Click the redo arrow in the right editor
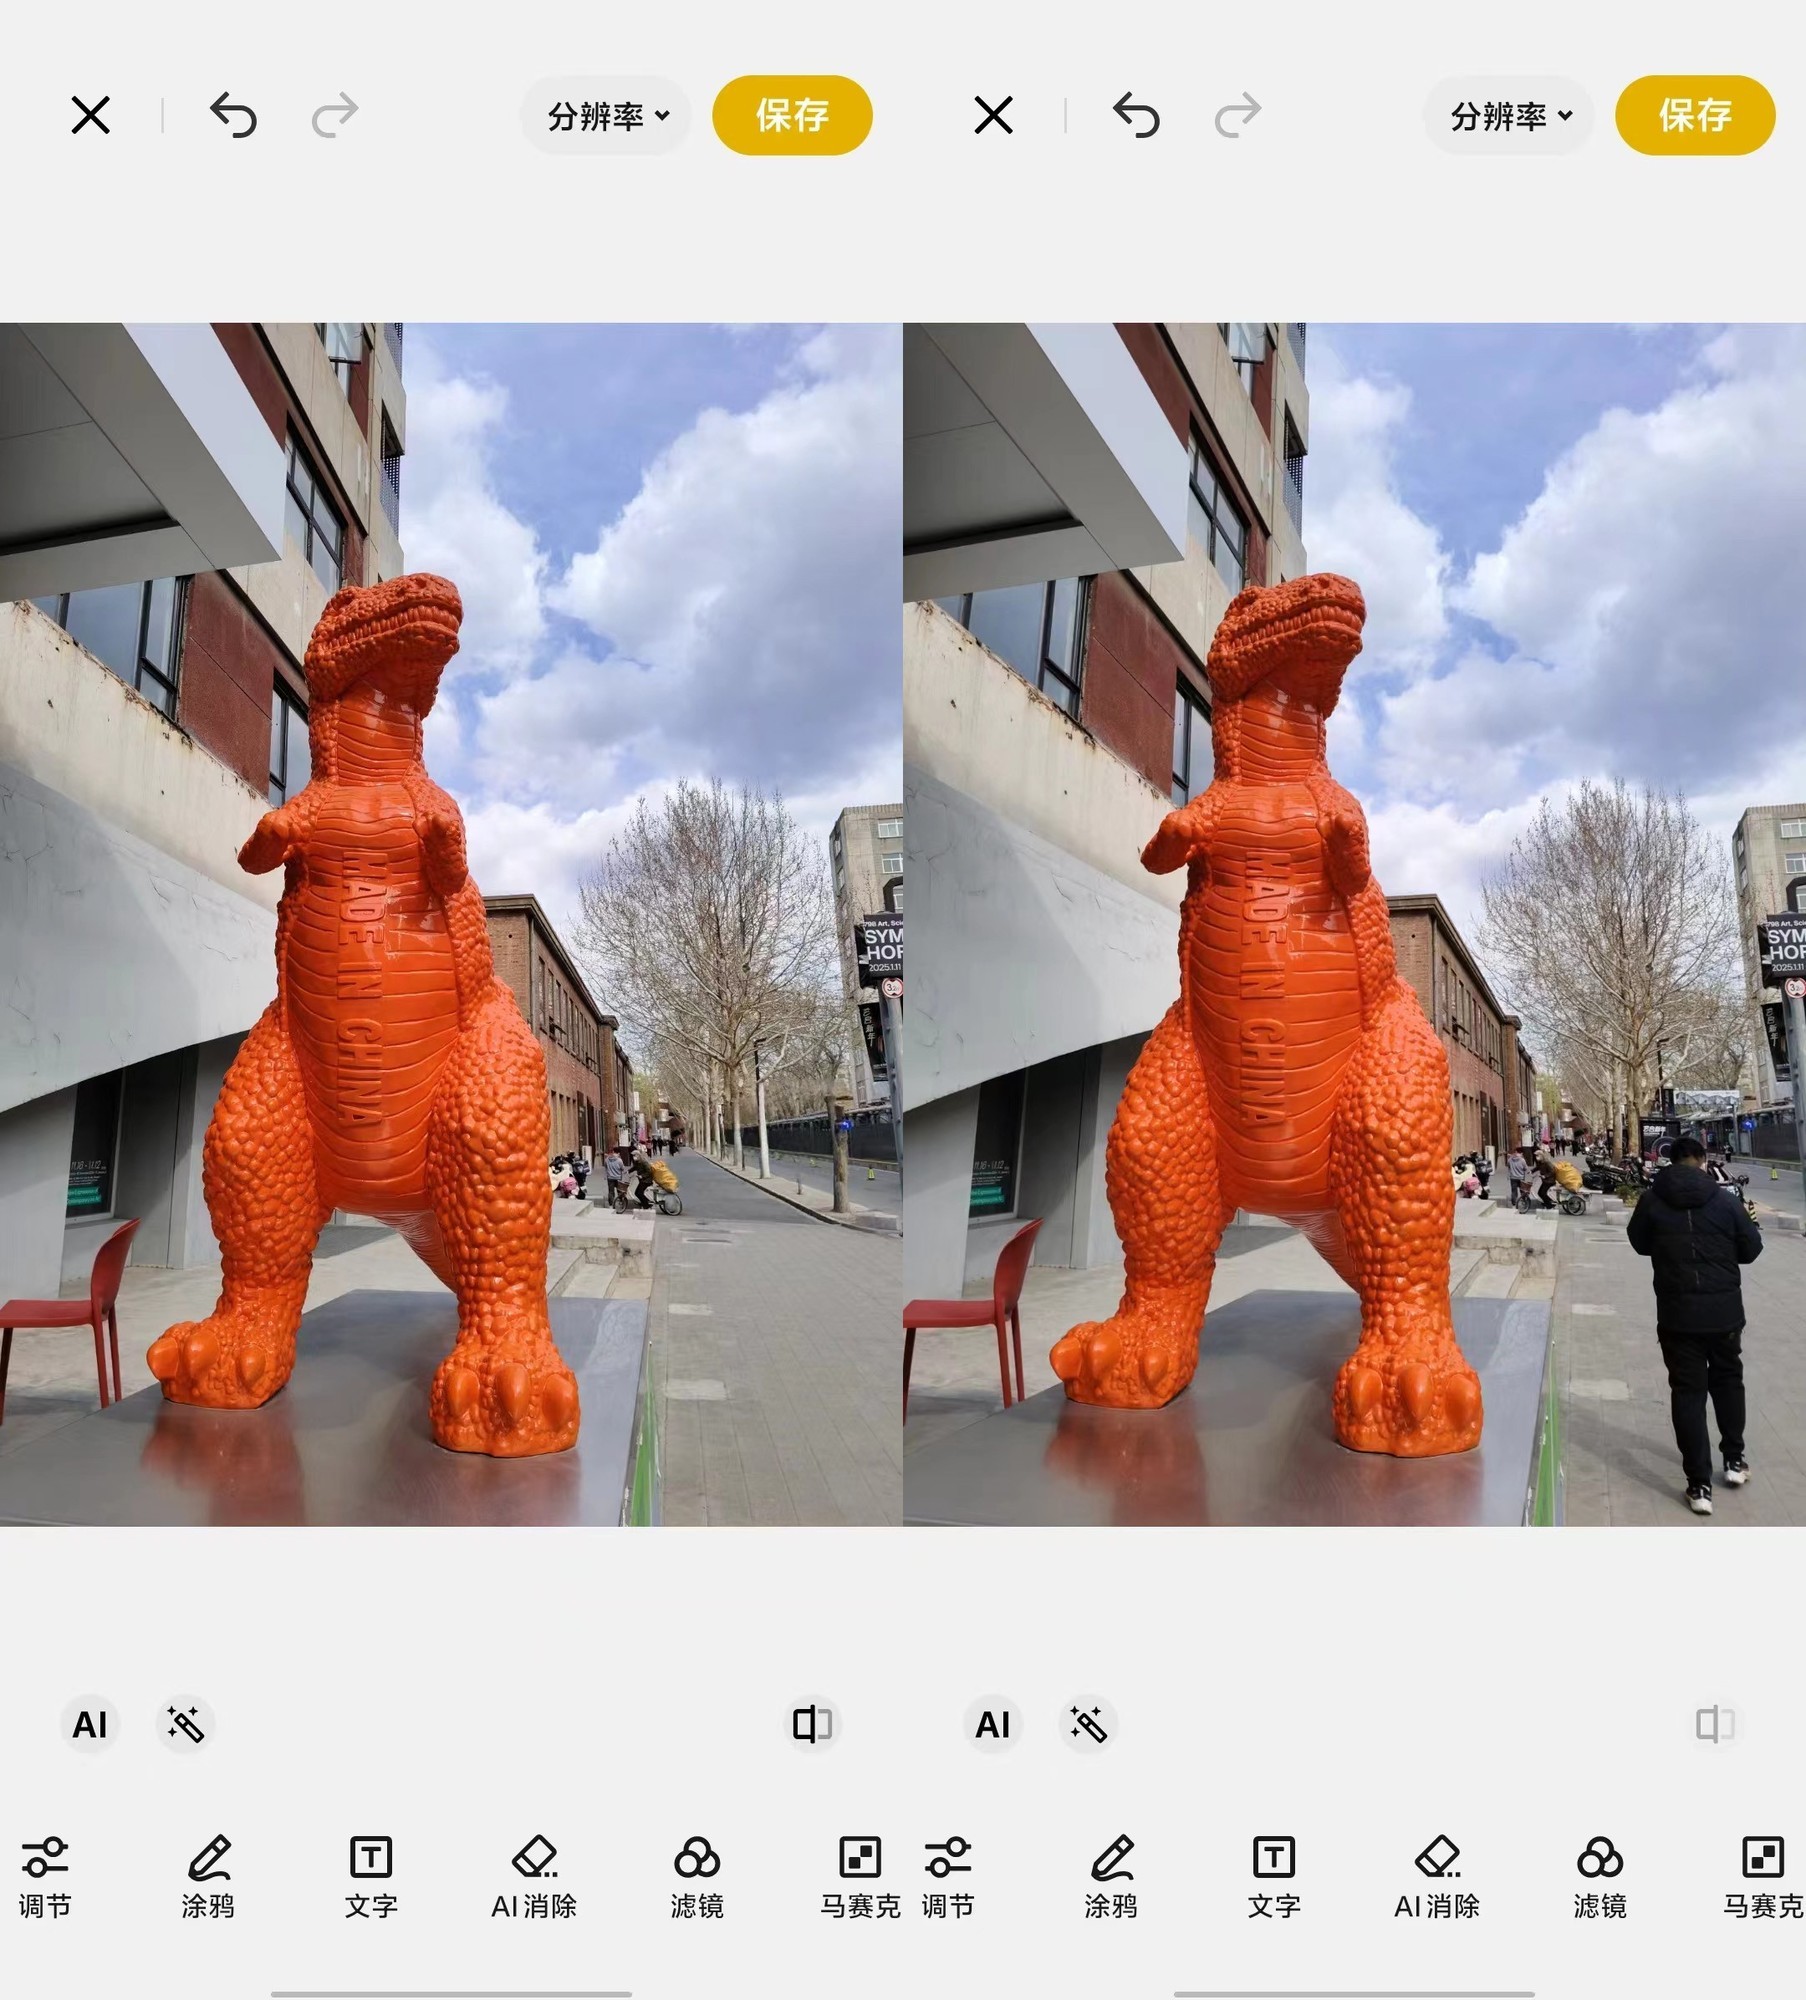 [1237, 115]
